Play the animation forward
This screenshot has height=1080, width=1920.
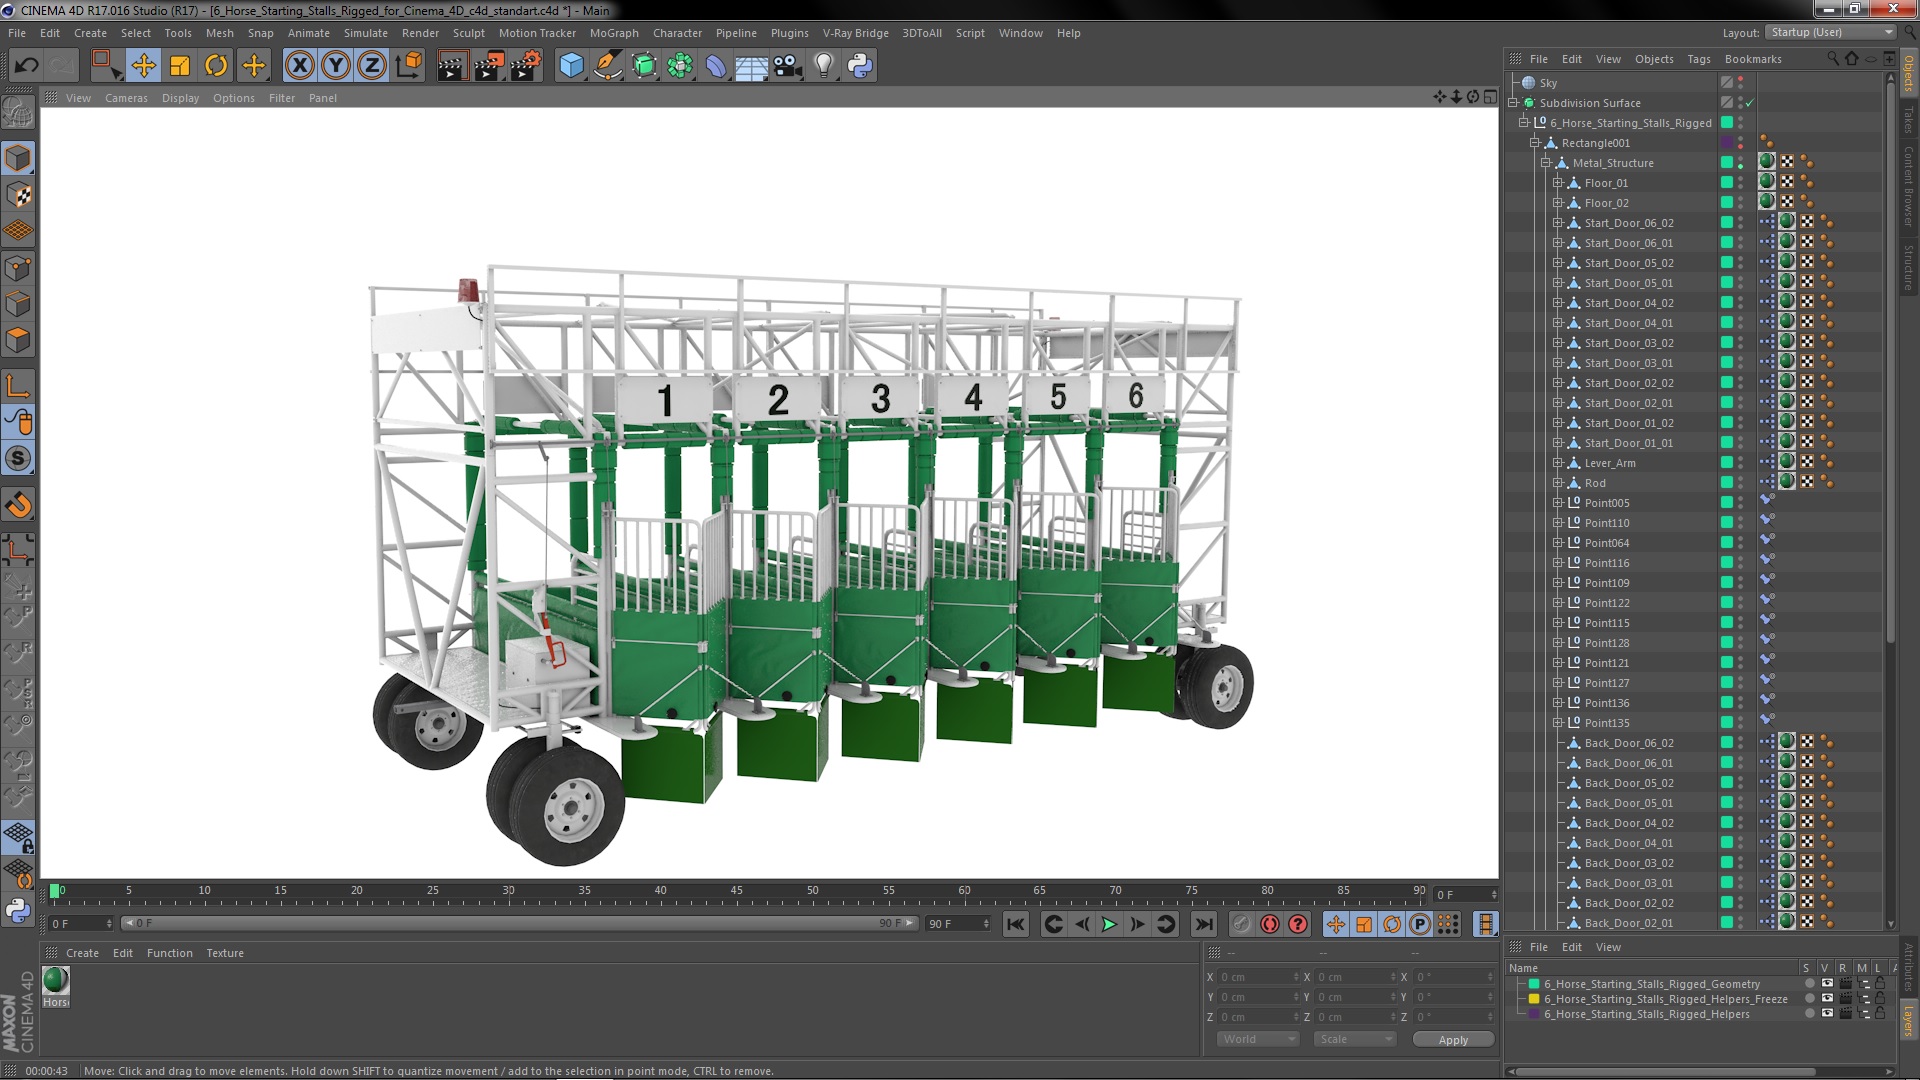point(1110,924)
